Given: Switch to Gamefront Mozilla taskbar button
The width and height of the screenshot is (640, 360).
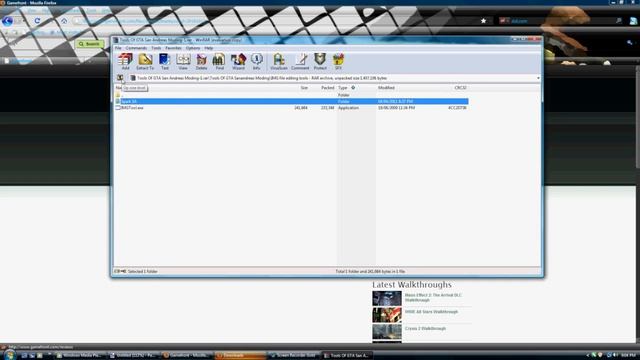Looking at the screenshot, I should [x=186, y=356].
